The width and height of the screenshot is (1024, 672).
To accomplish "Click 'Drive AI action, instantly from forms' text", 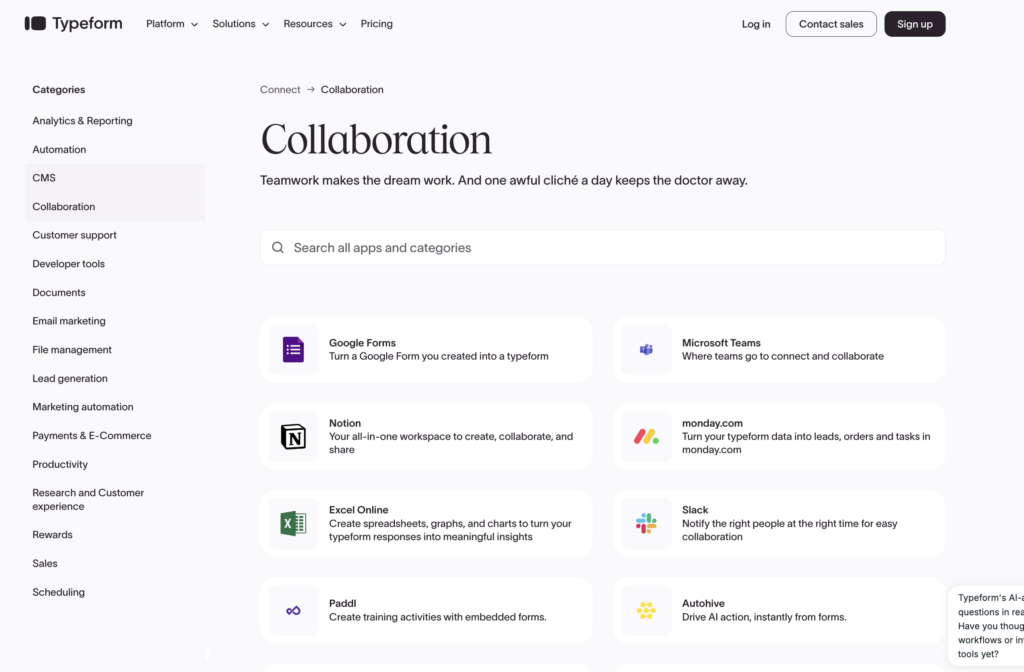I will point(764,617).
